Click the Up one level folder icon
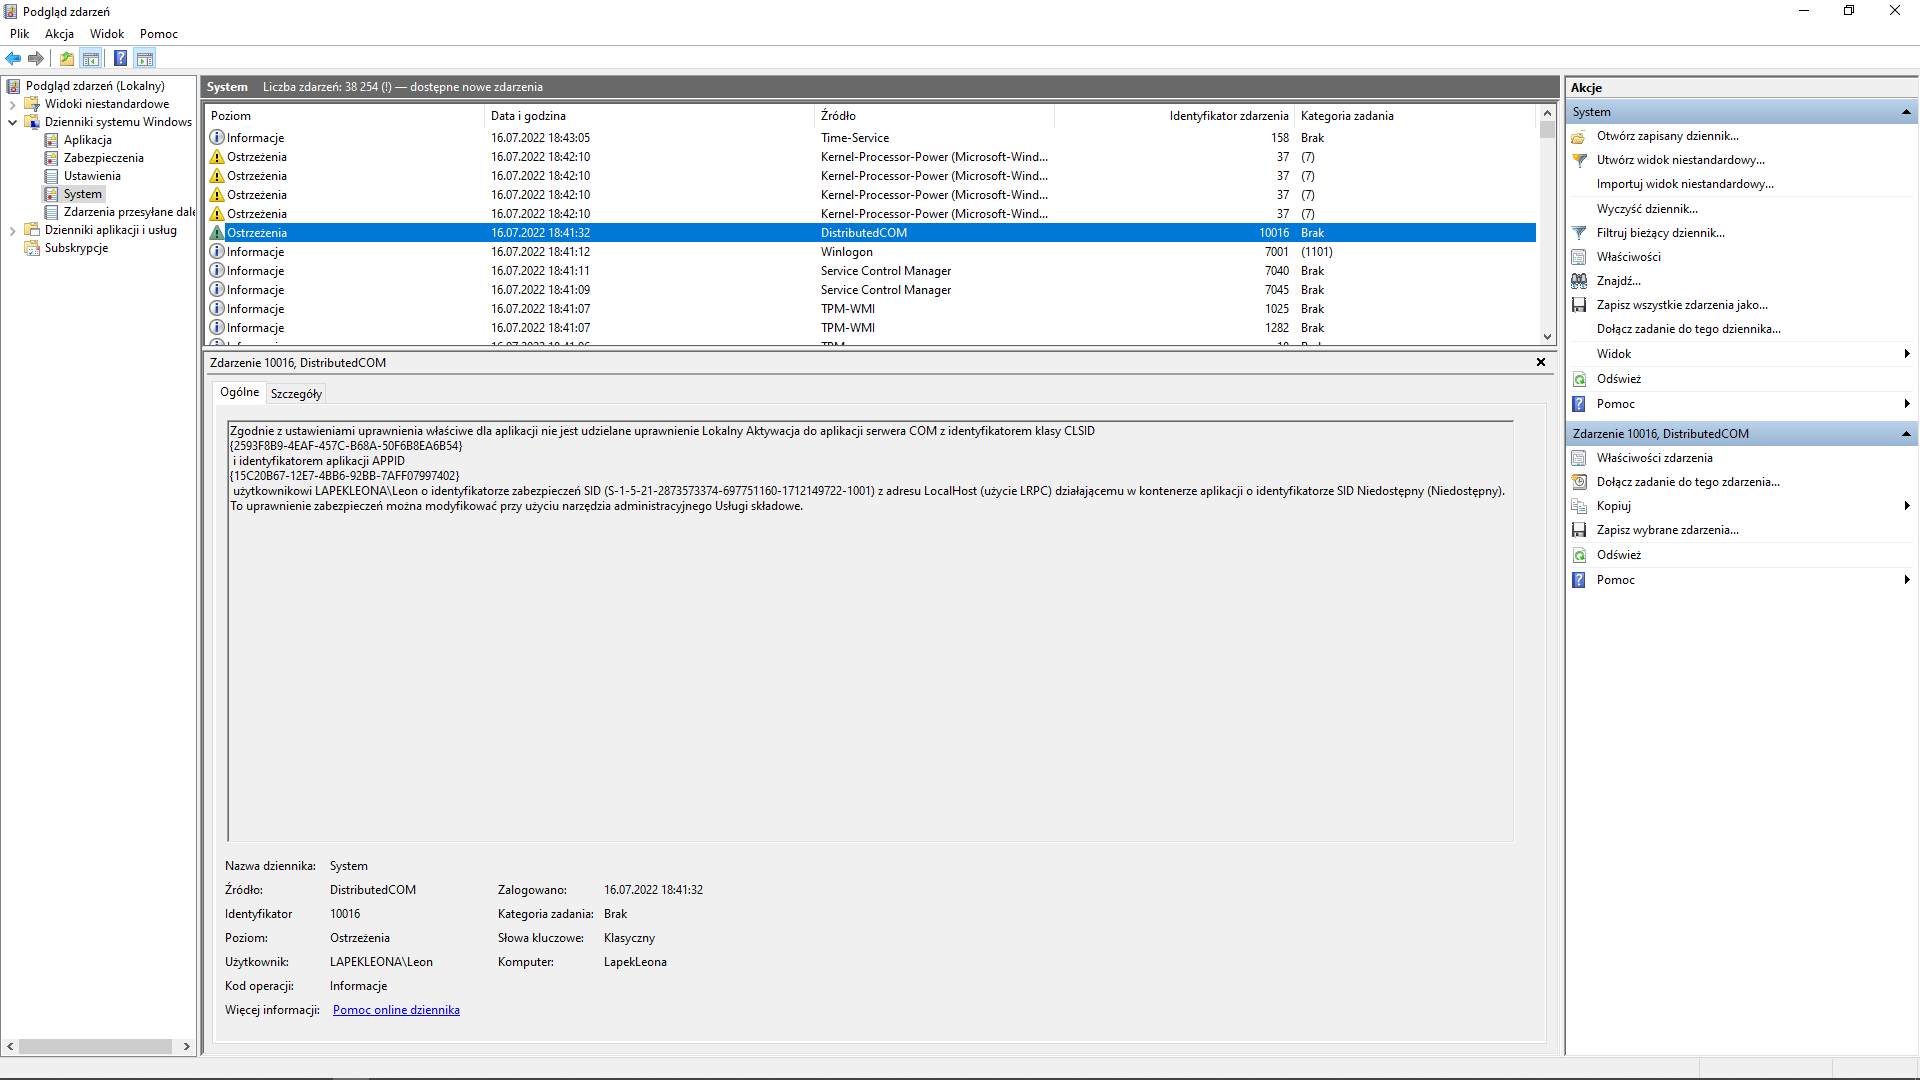1920x1080 pixels. [x=67, y=58]
